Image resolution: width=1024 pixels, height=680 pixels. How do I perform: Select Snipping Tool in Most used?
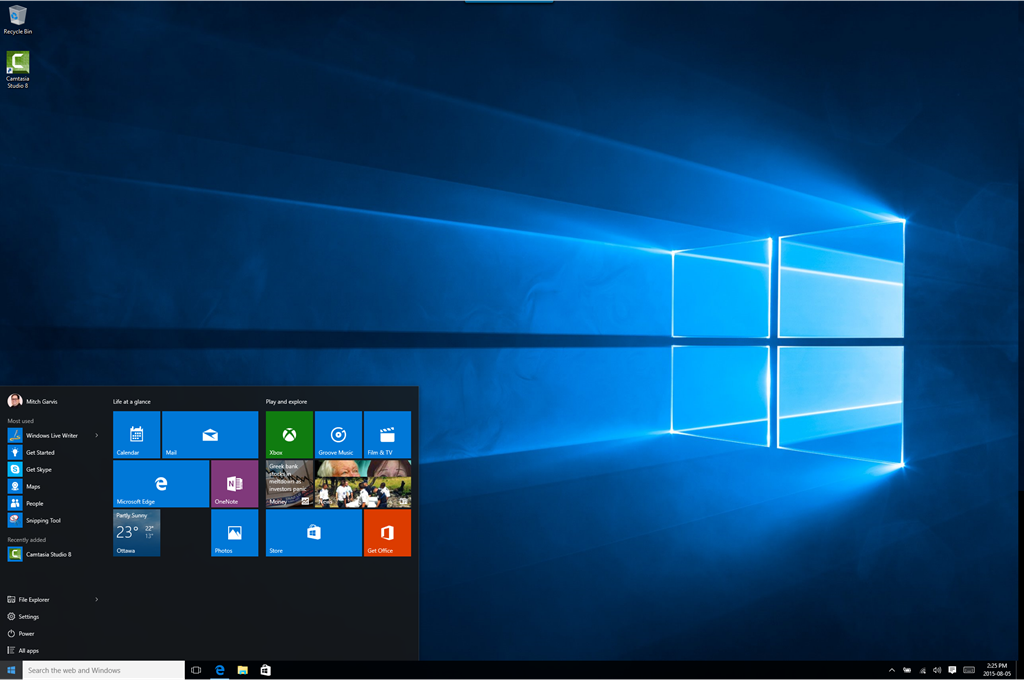tap(43, 521)
